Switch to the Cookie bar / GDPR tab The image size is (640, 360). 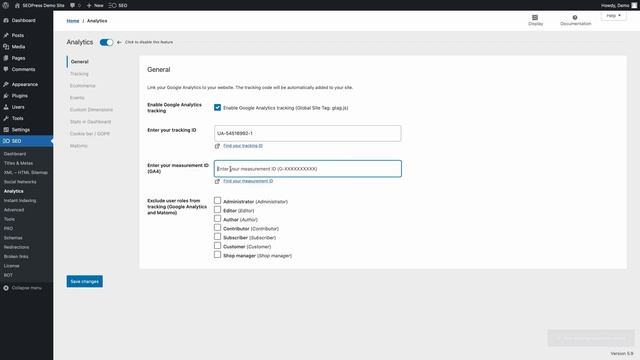pyautogui.click(x=89, y=134)
